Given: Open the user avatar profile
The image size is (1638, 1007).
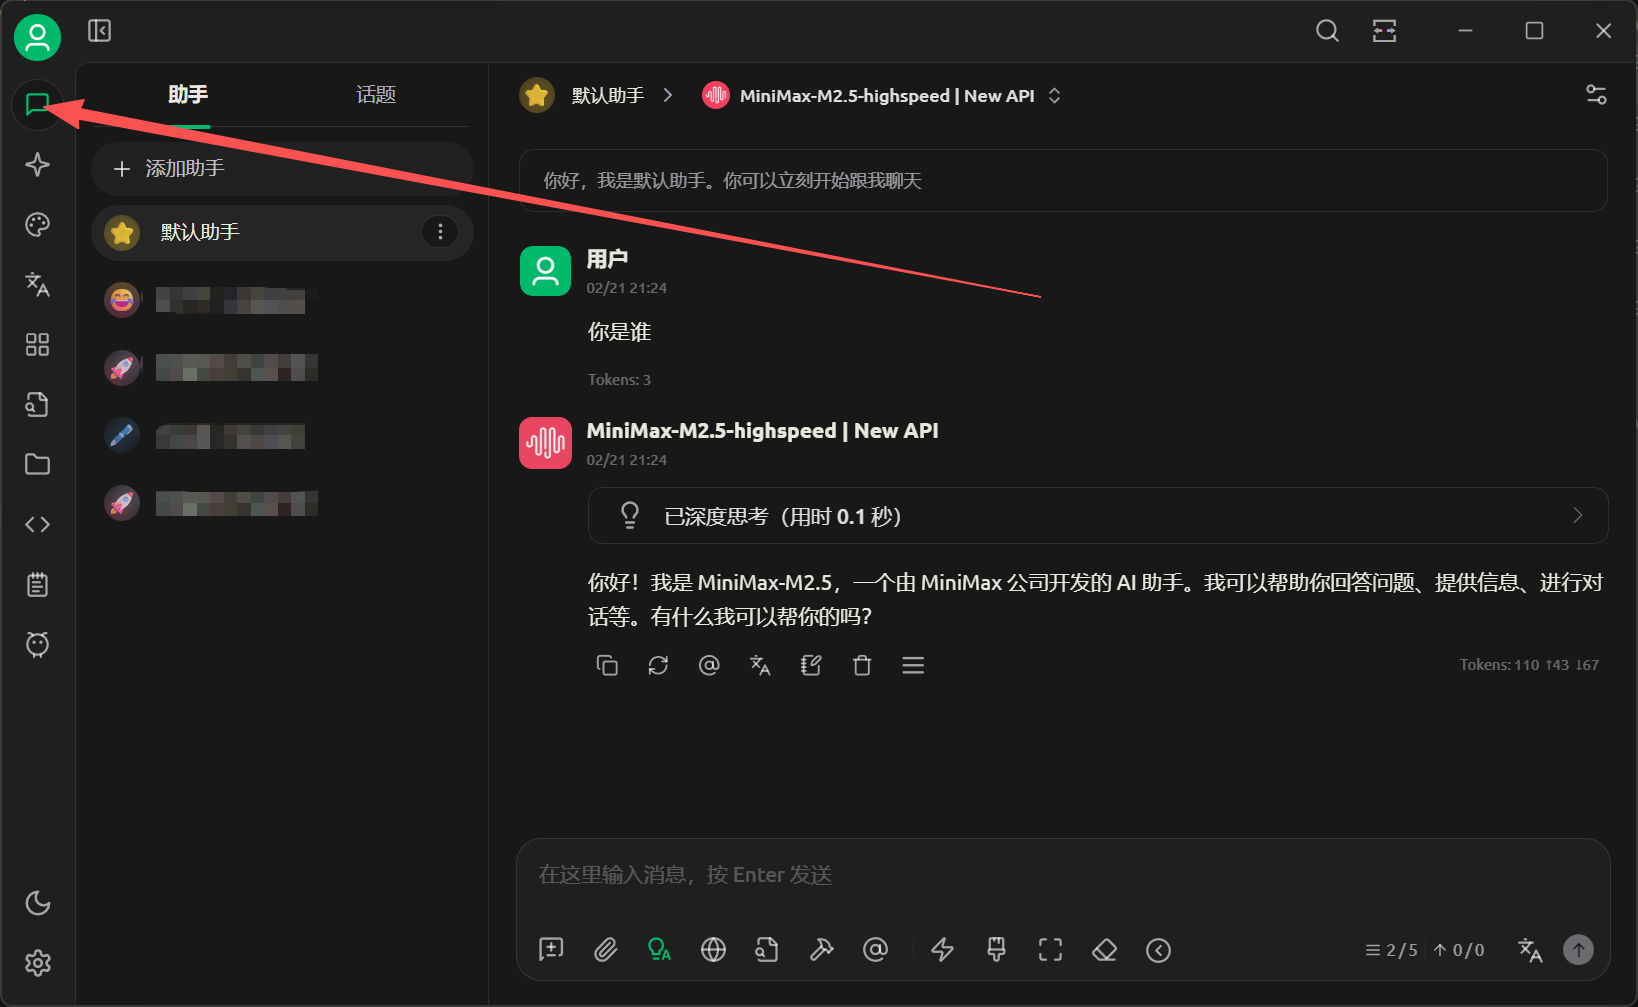Looking at the screenshot, I should [x=37, y=38].
